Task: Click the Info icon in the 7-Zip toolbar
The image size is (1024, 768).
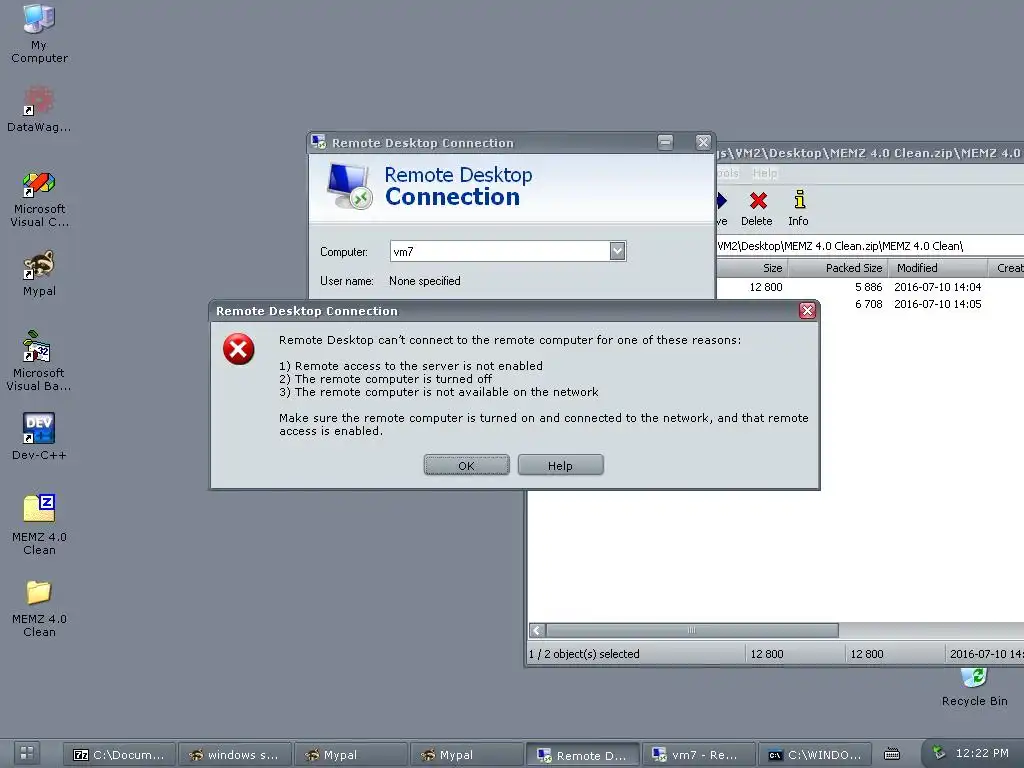Action: (798, 209)
